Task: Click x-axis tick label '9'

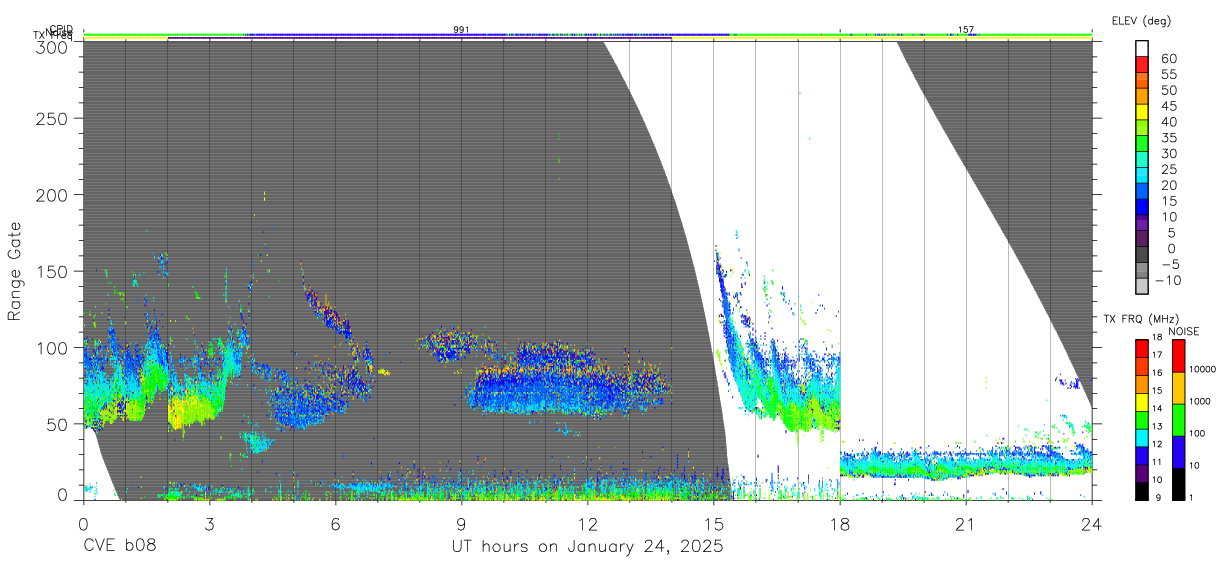Action: (461, 523)
